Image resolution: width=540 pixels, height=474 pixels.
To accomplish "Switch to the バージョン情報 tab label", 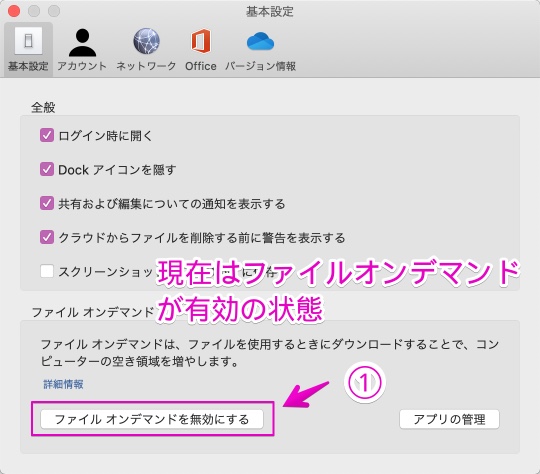I will pyautogui.click(x=260, y=66).
